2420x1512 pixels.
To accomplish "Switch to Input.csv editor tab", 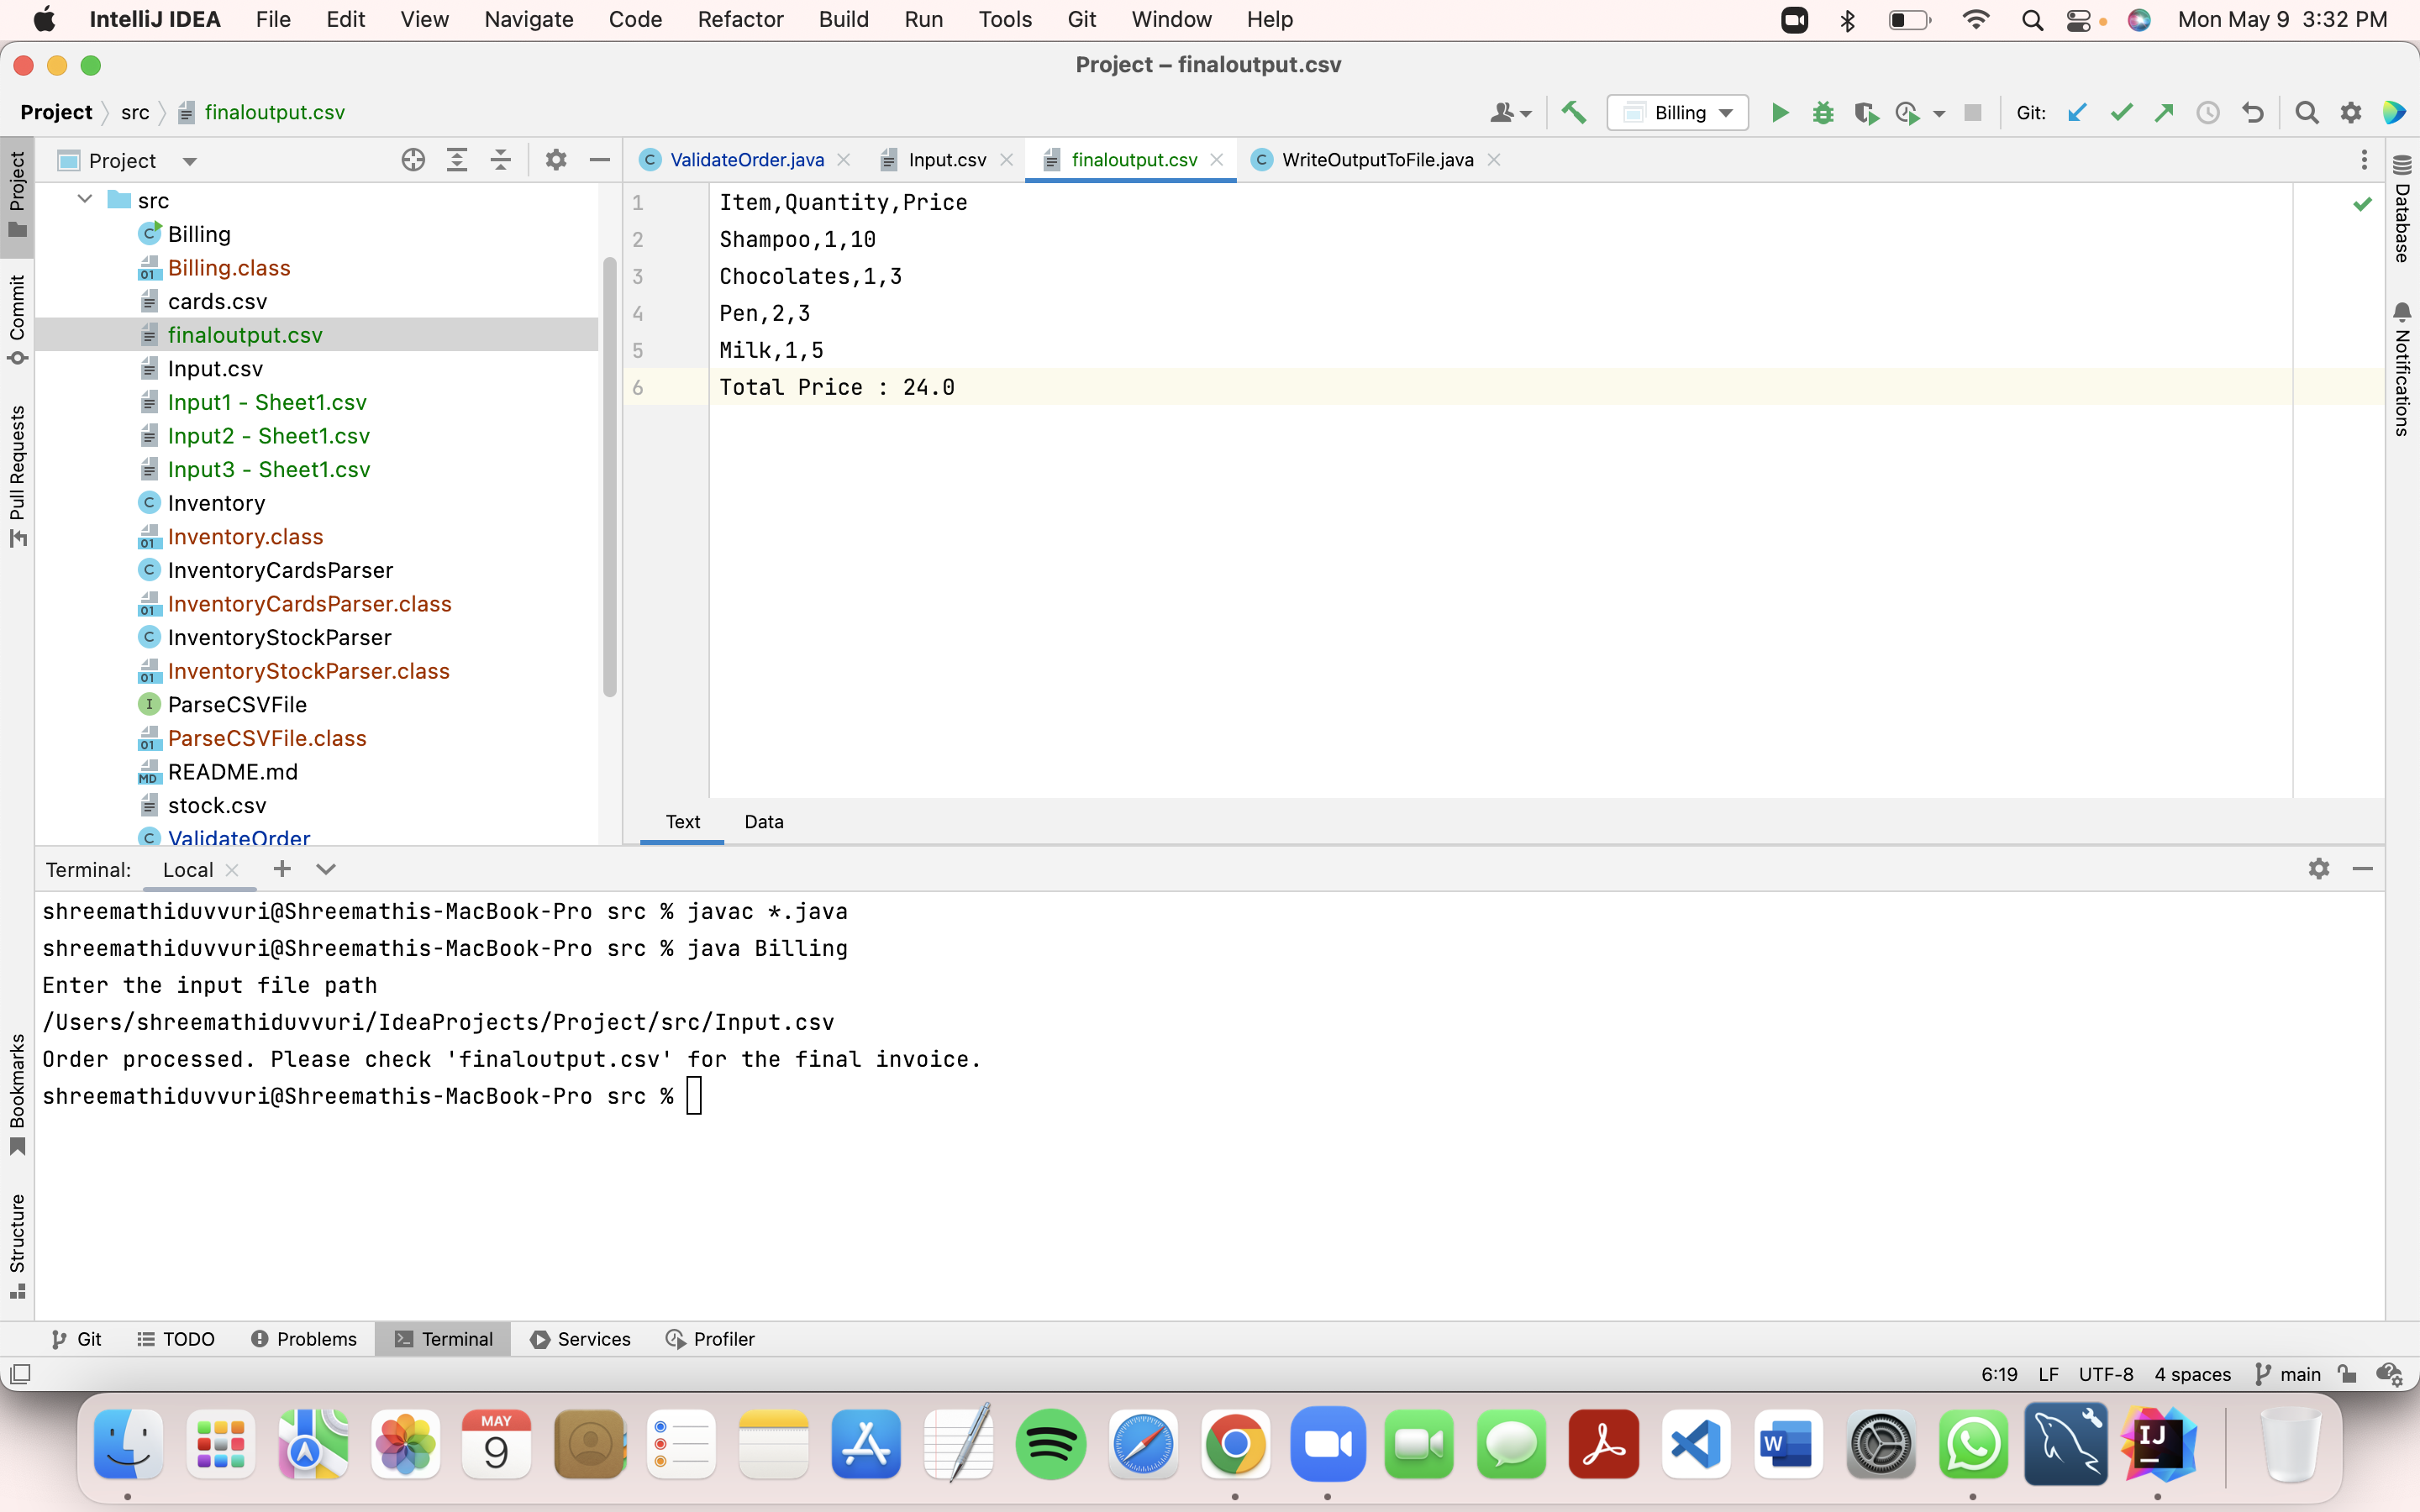I will 946,160.
